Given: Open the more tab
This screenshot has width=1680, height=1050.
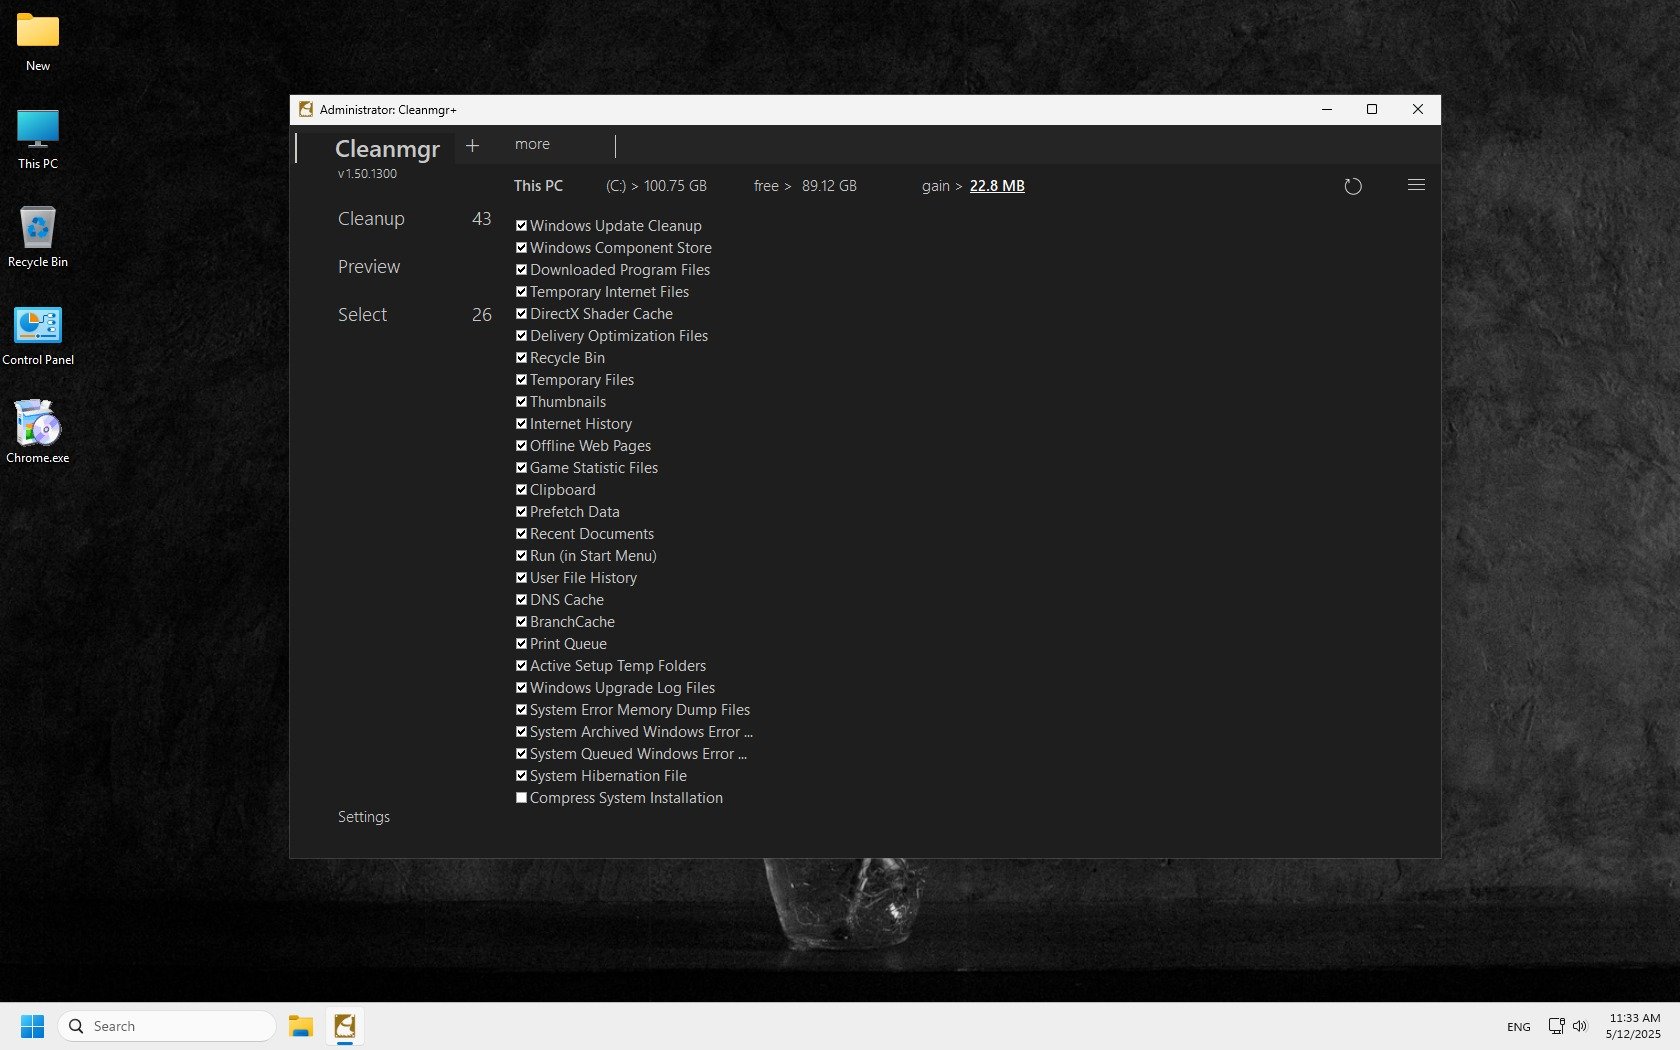Looking at the screenshot, I should (x=532, y=144).
